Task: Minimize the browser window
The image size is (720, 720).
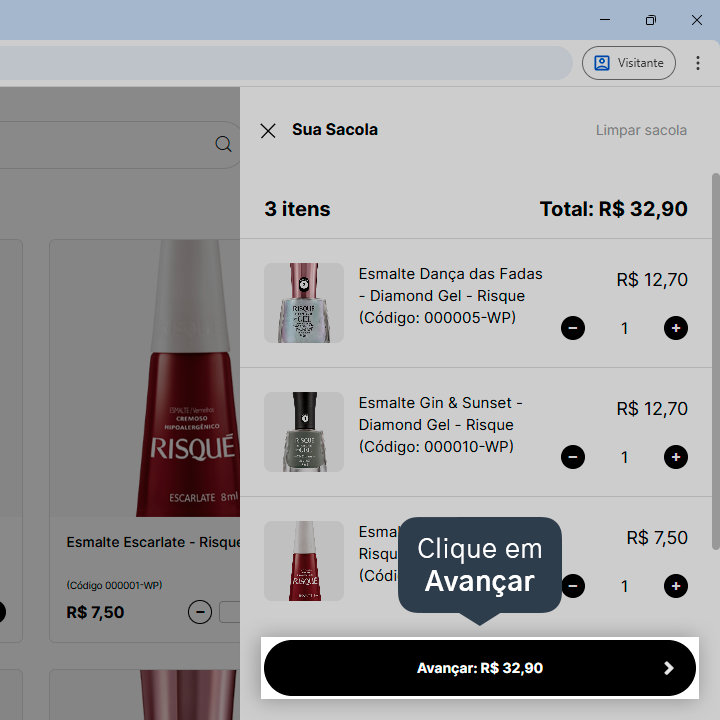Action: tap(605, 20)
